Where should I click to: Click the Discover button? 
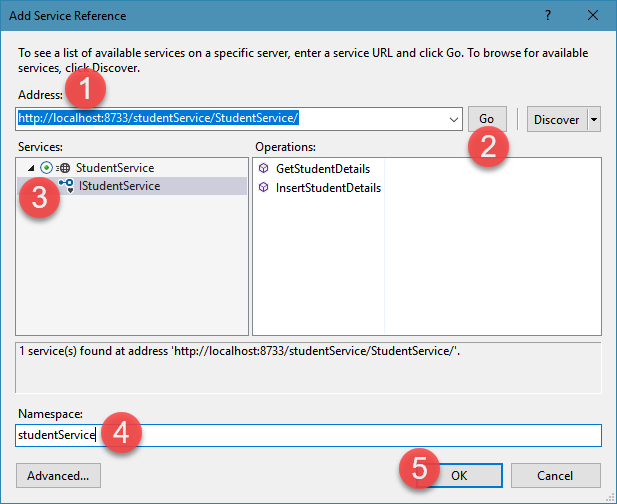(557, 119)
